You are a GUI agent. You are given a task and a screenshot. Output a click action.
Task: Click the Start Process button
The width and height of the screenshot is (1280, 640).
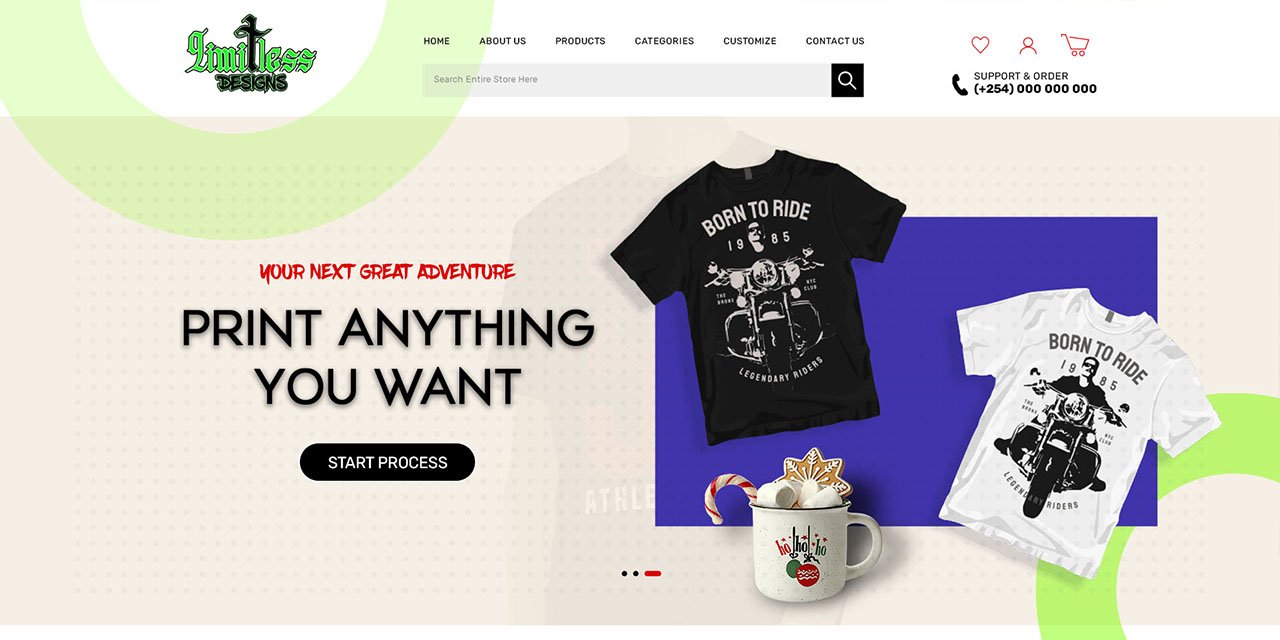point(387,462)
